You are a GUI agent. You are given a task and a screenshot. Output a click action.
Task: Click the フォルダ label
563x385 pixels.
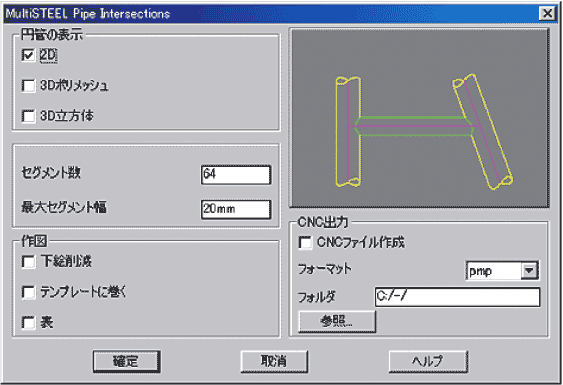pos(317,297)
